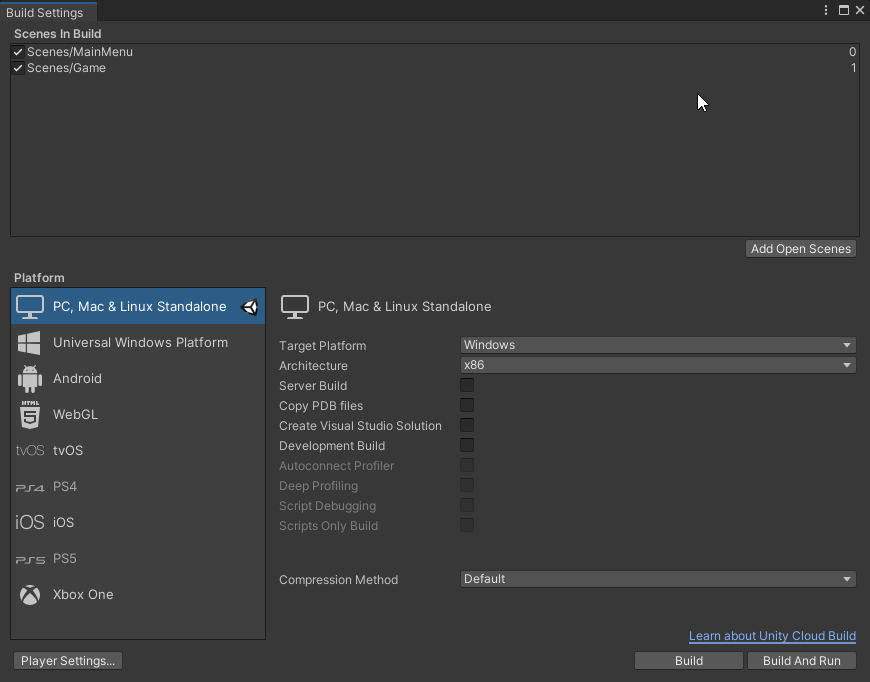Viewport: 870px width, 682px height.
Task: Toggle the Autoconnect Profiler checkbox
Action: pyautogui.click(x=467, y=465)
